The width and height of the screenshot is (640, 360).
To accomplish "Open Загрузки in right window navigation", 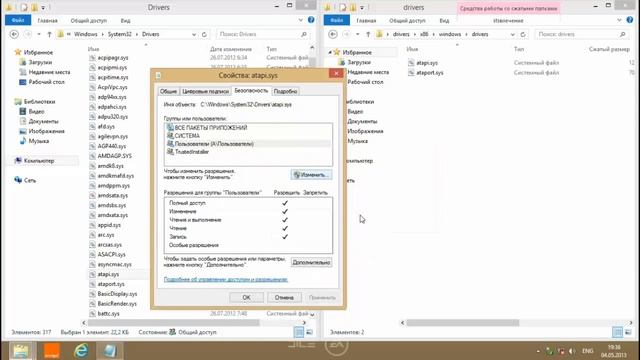I will pos(358,62).
